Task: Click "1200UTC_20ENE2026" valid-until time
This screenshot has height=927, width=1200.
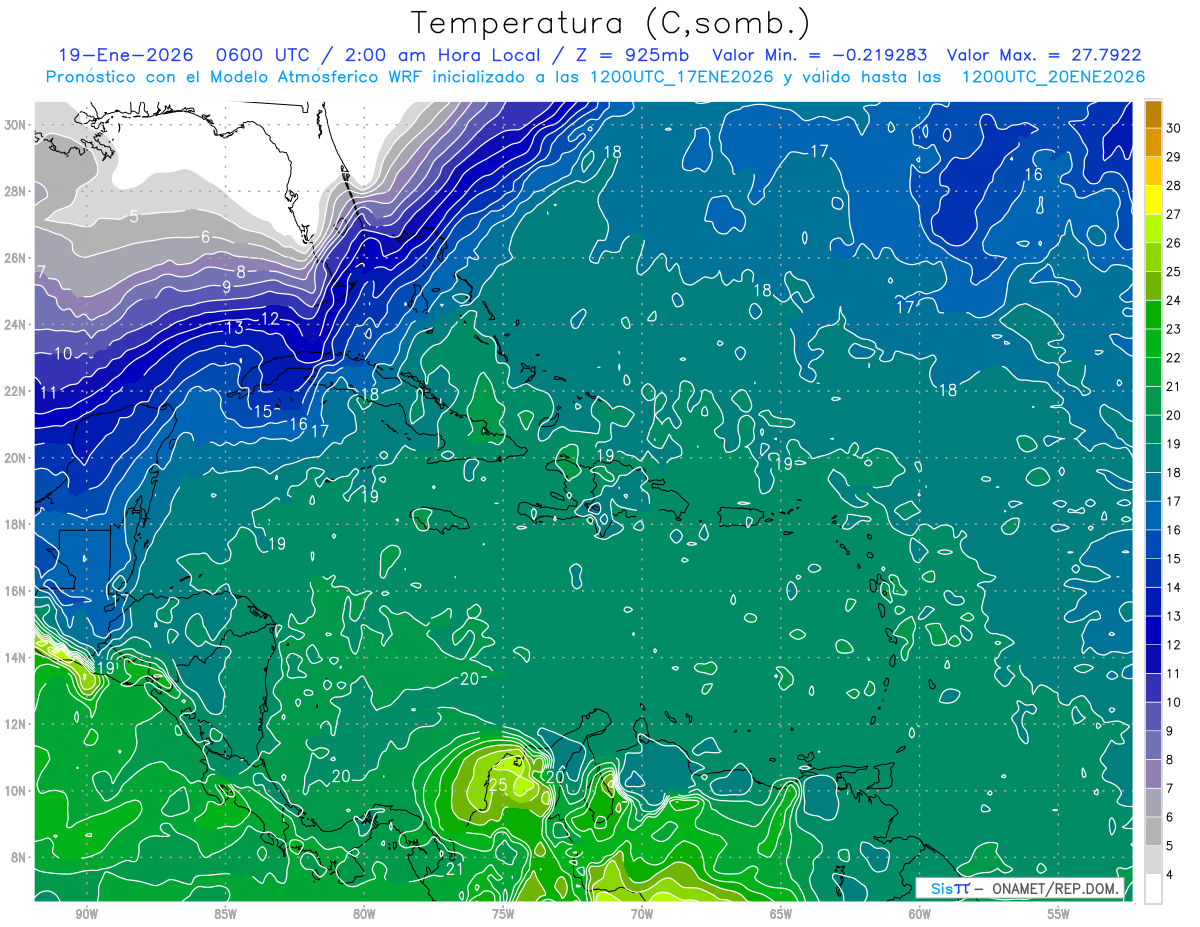Action: coord(1053,77)
